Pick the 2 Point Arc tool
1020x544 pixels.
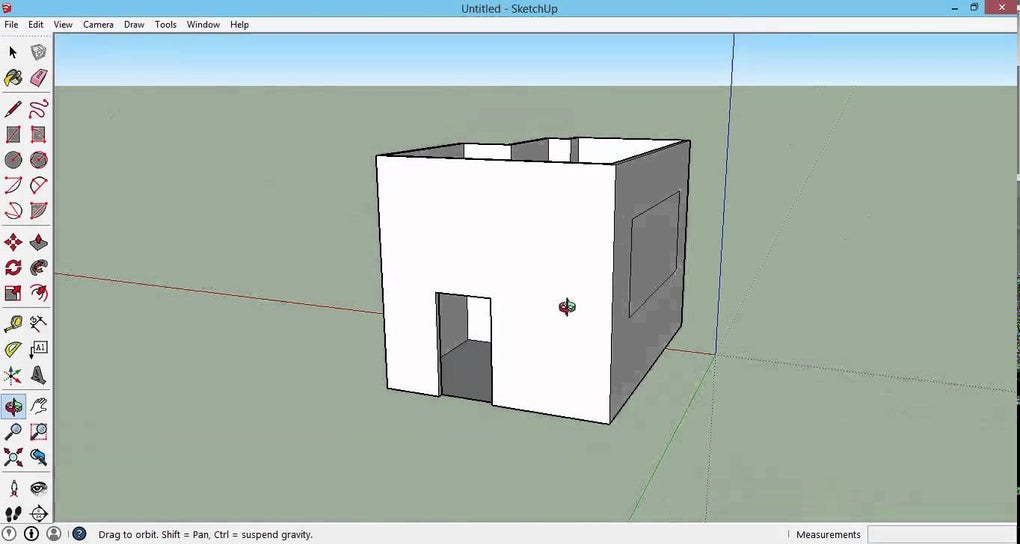38,185
